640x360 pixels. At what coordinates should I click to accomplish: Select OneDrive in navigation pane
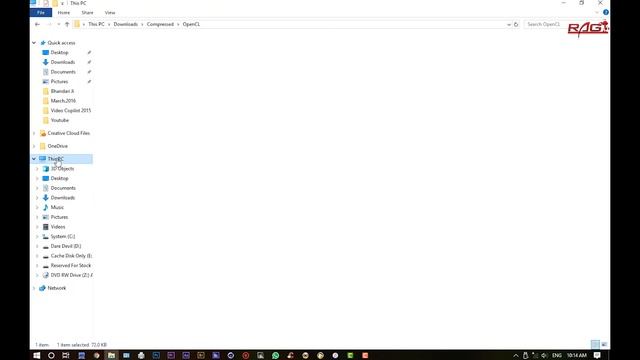58,146
